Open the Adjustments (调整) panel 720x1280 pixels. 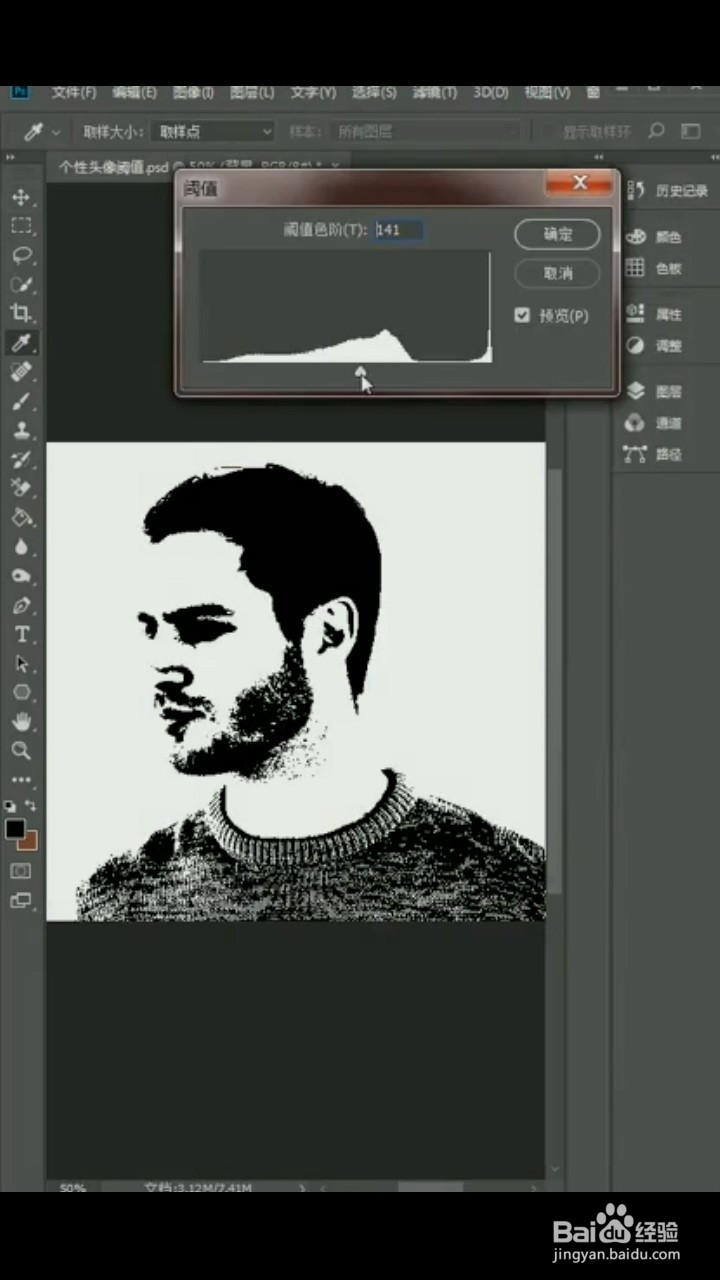point(655,345)
